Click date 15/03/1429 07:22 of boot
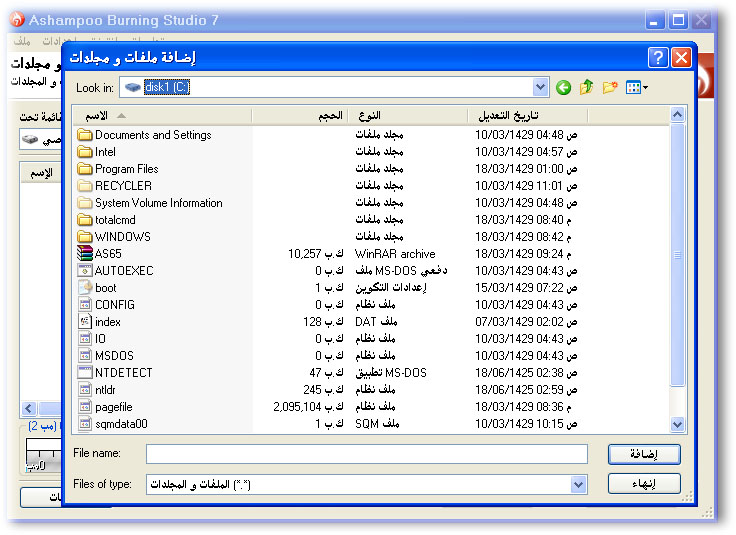The height and width of the screenshot is (535, 736). point(526,288)
